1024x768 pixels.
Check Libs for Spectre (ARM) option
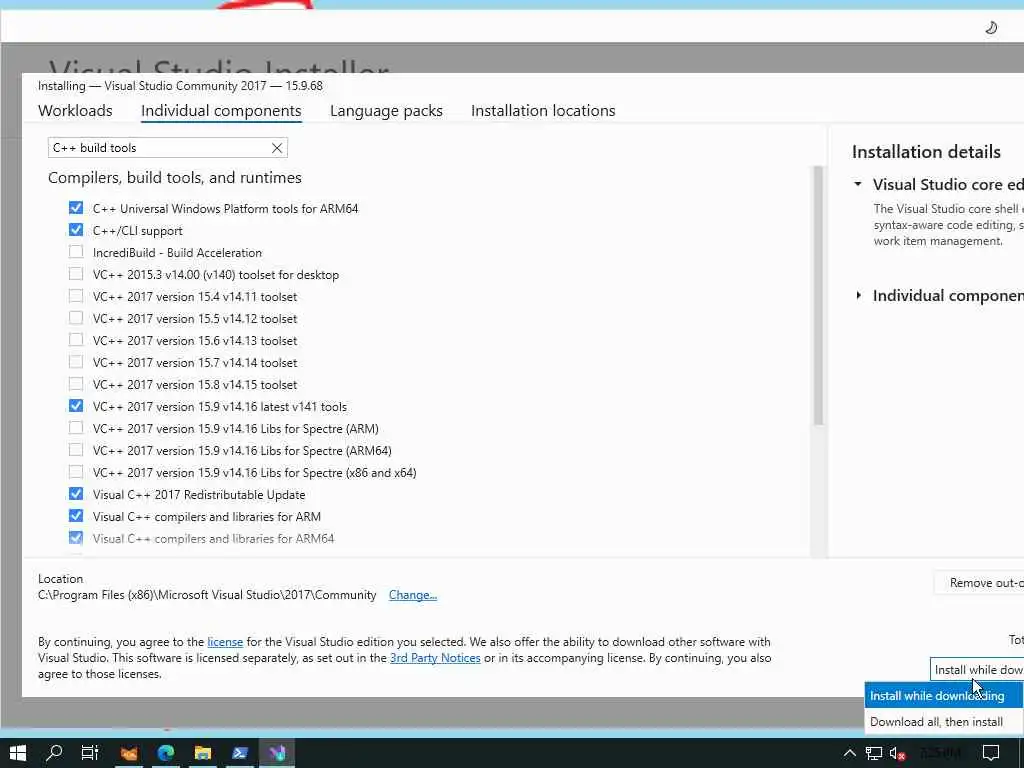point(76,428)
